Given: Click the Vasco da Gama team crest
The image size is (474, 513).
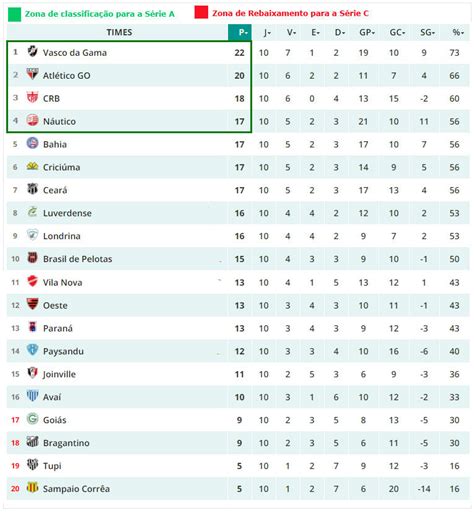Looking at the screenshot, I should pyautogui.click(x=32, y=51).
